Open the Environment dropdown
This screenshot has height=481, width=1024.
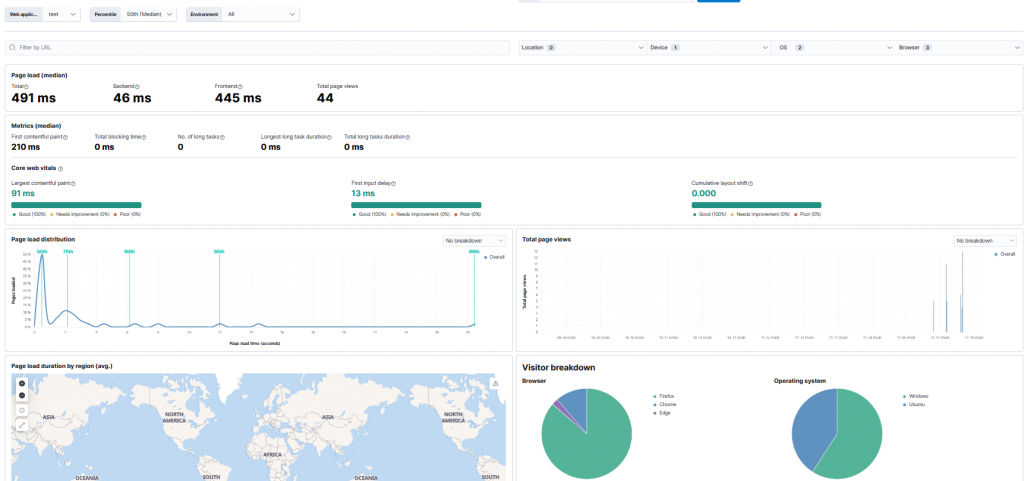[261, 15]
